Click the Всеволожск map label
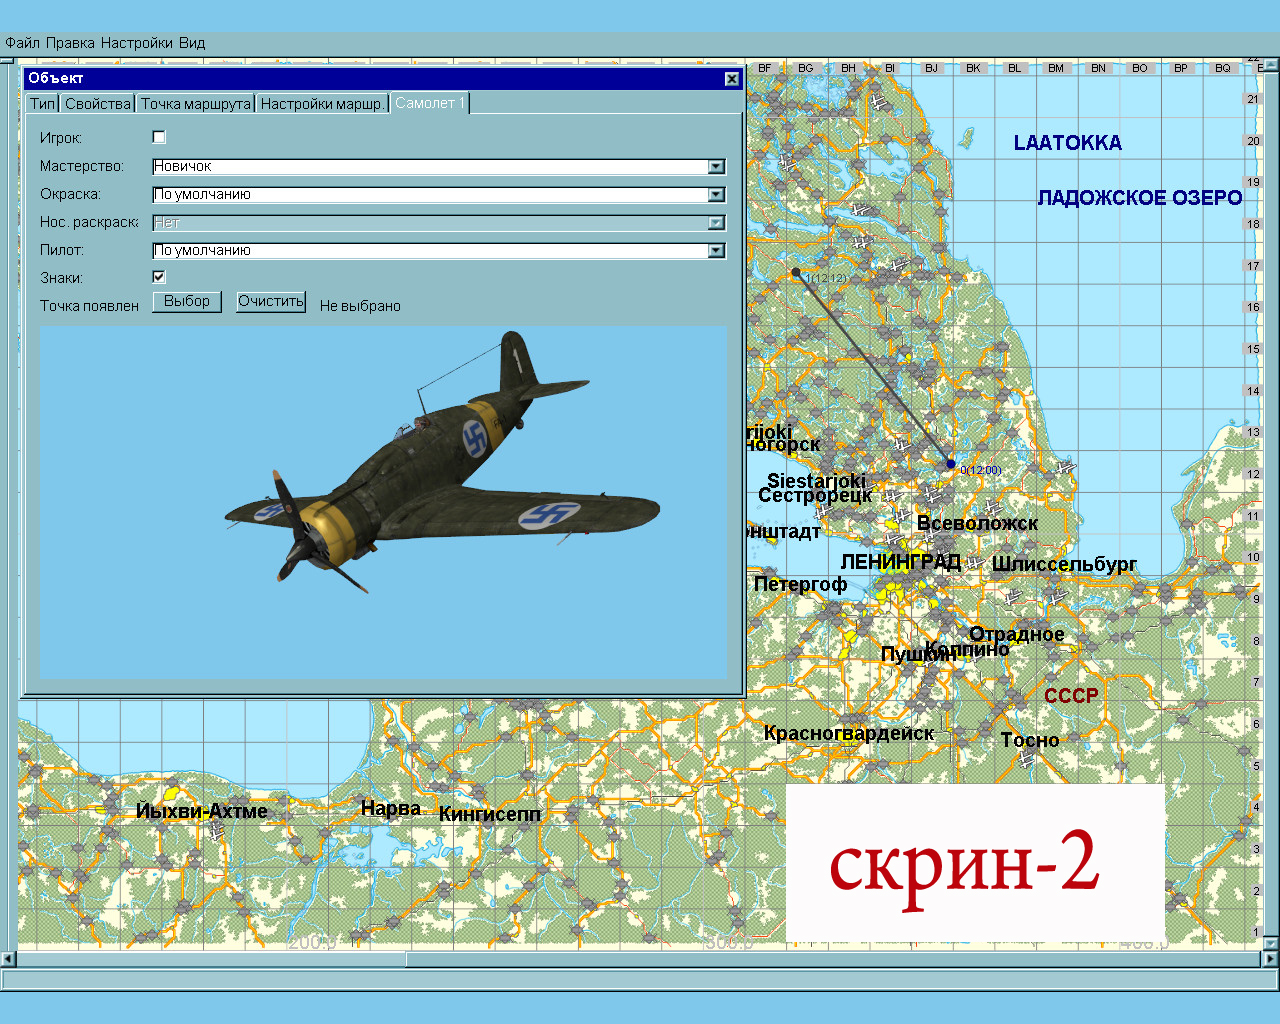This screenshot has height=1024, width=1280. tap(977, 523)
